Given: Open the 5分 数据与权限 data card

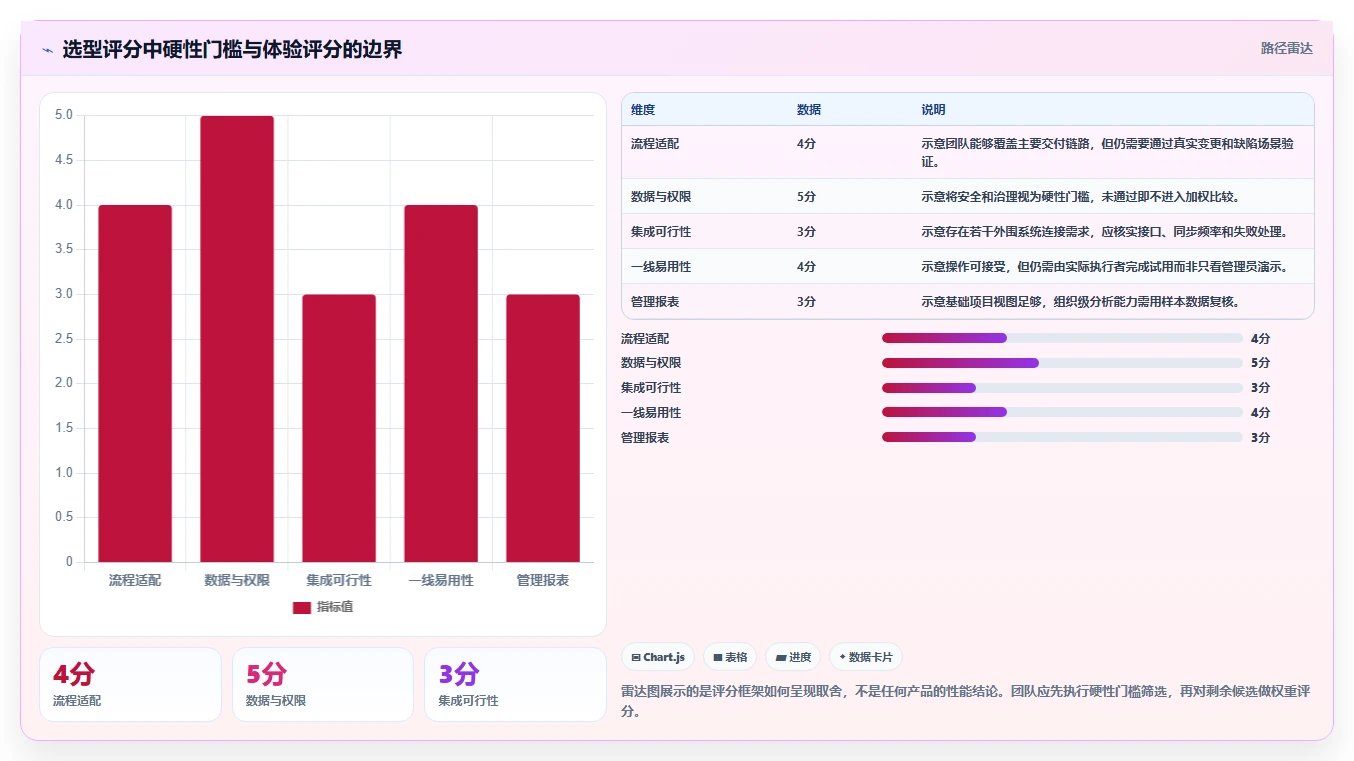Looking at the screenshot, I should point(322,684).
